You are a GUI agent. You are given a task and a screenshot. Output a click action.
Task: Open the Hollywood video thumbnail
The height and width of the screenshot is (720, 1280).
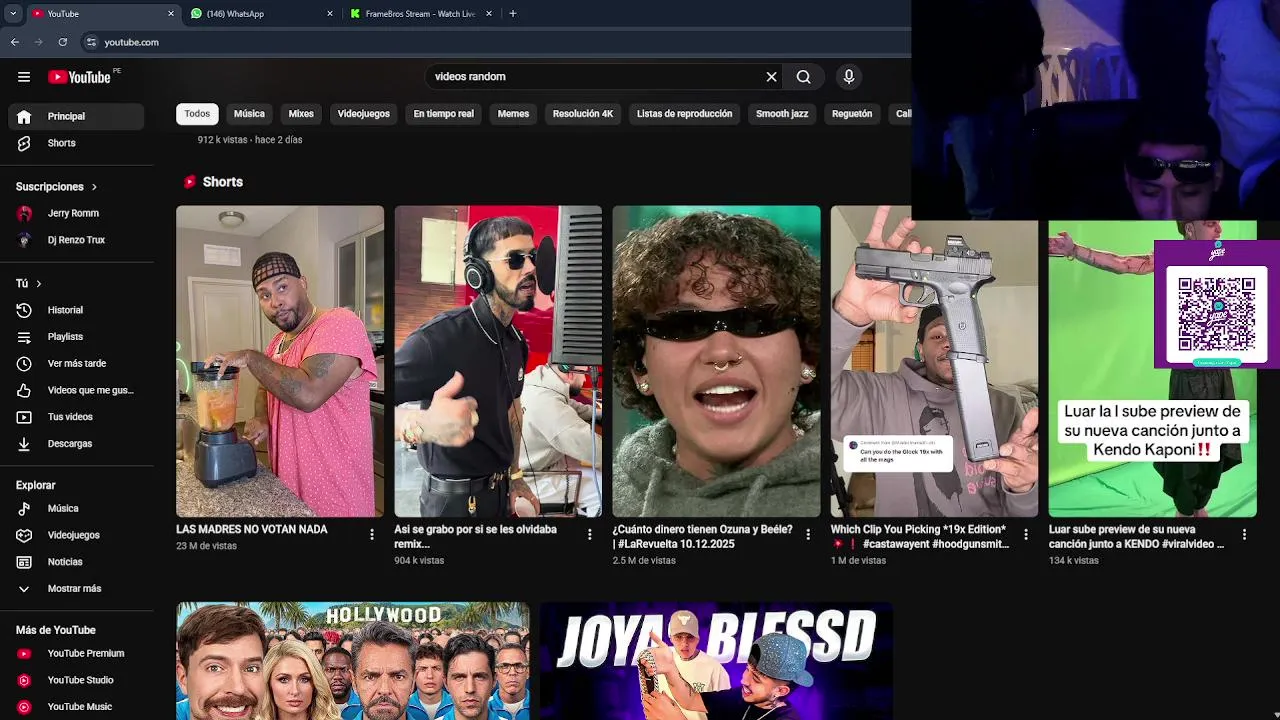coord(353,661)
